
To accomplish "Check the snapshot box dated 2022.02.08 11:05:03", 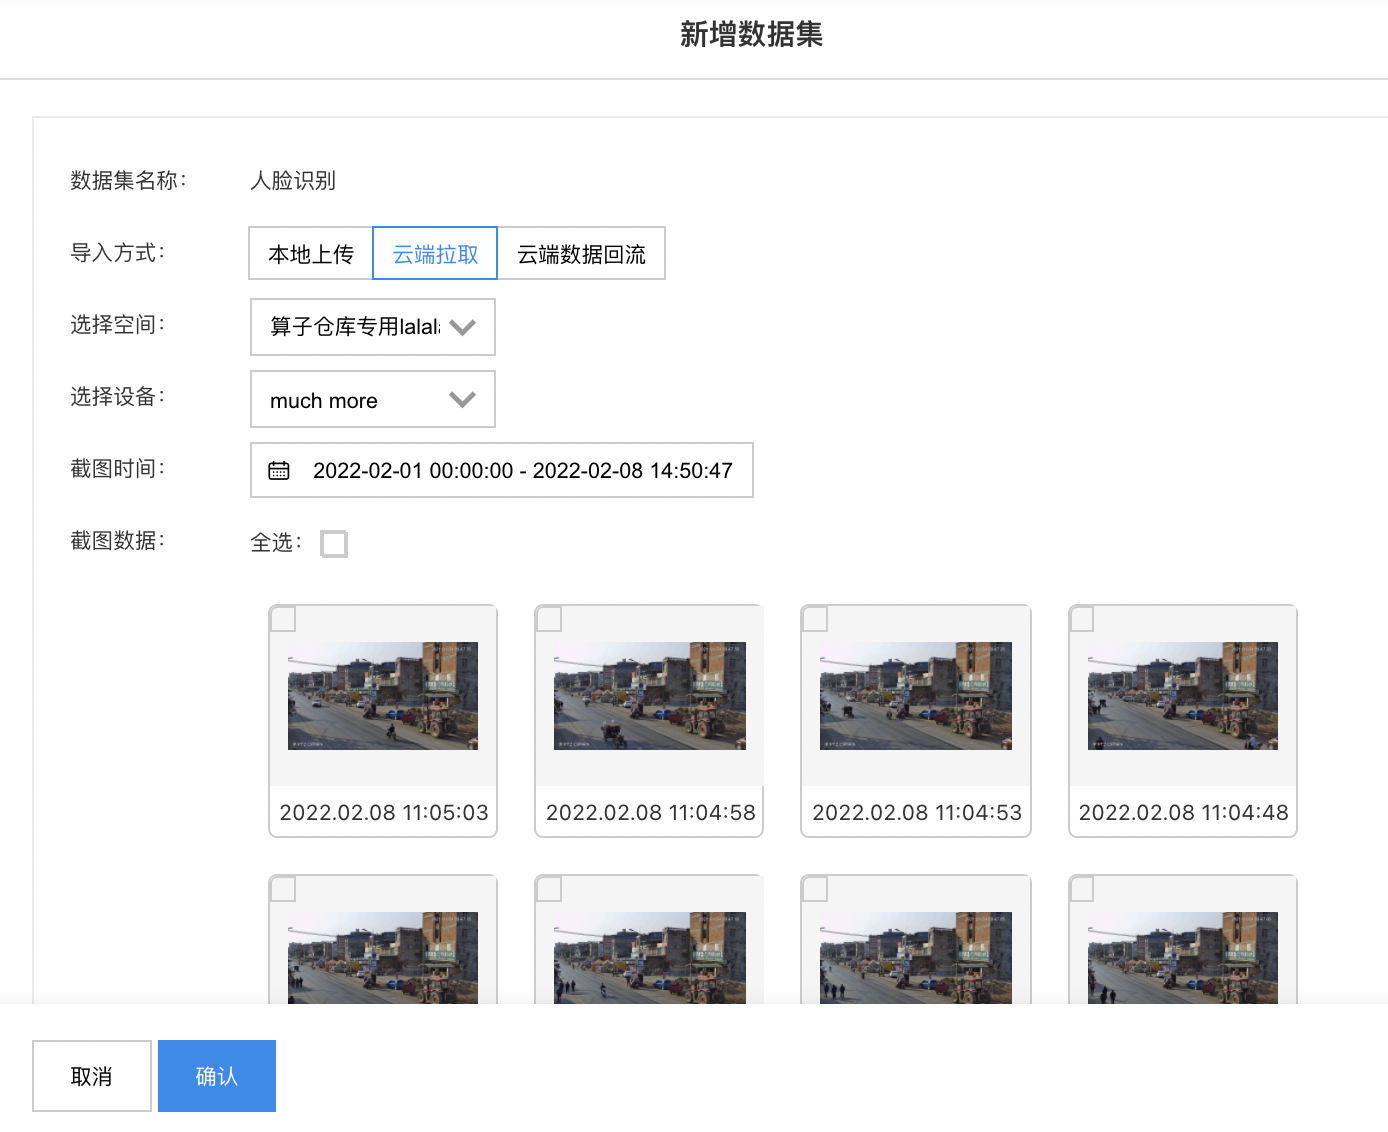I will tap(283, 619).
